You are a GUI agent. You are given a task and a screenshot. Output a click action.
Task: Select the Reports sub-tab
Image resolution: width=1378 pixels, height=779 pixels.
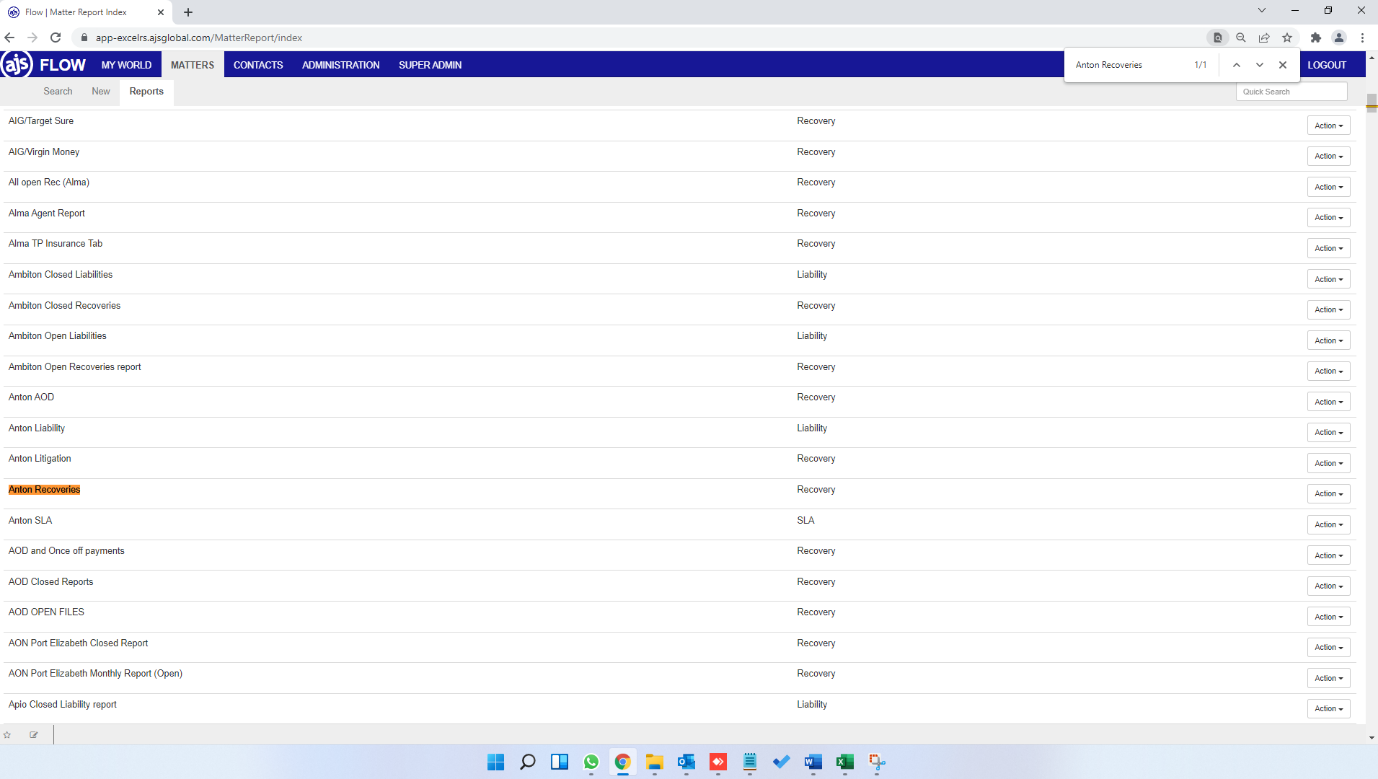point(146,91)
